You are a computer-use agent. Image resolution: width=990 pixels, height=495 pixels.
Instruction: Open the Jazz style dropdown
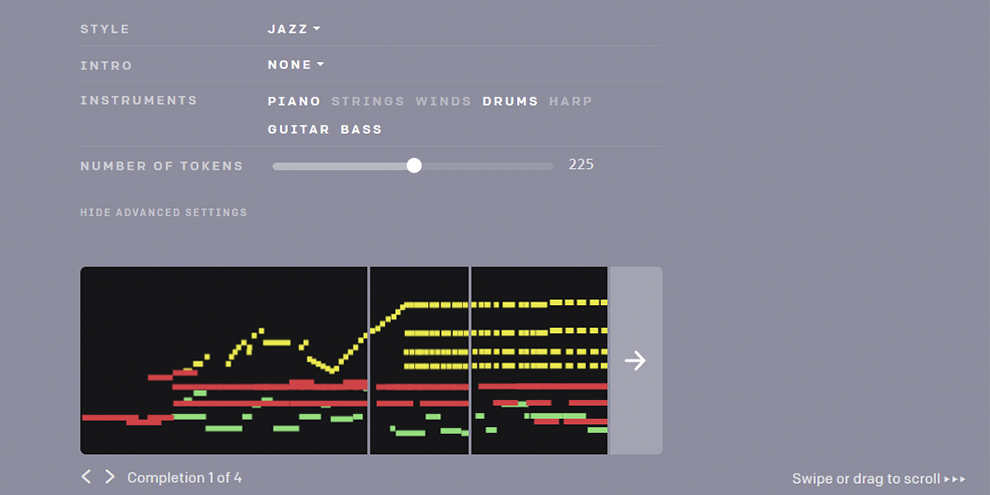pos(294,28)
